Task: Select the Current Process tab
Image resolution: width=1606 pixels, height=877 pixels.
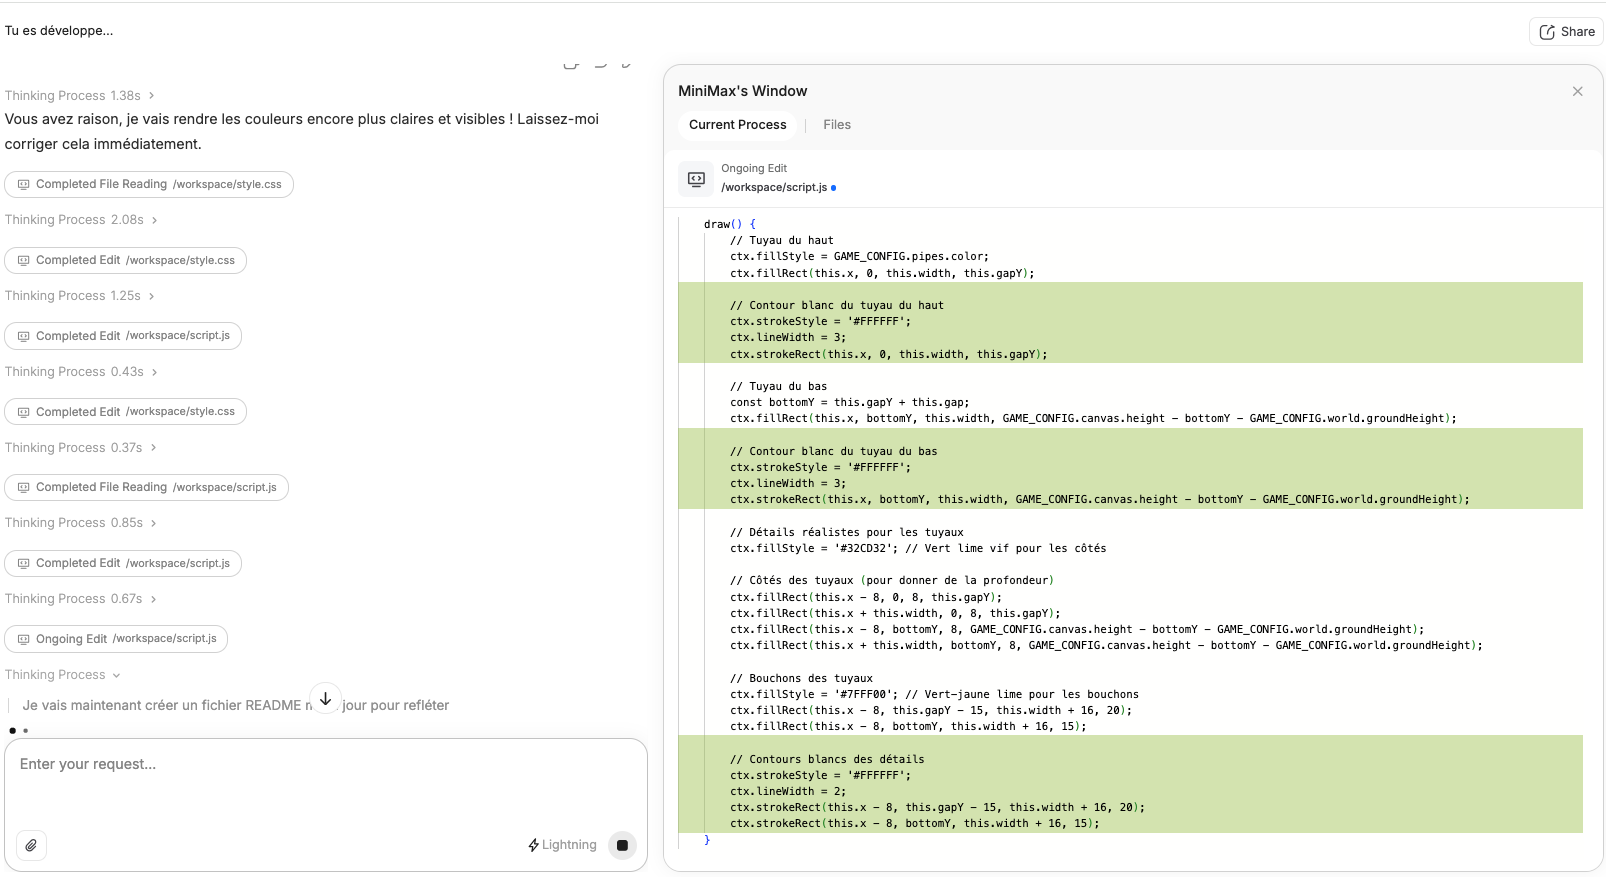Action: click(738, 125)
